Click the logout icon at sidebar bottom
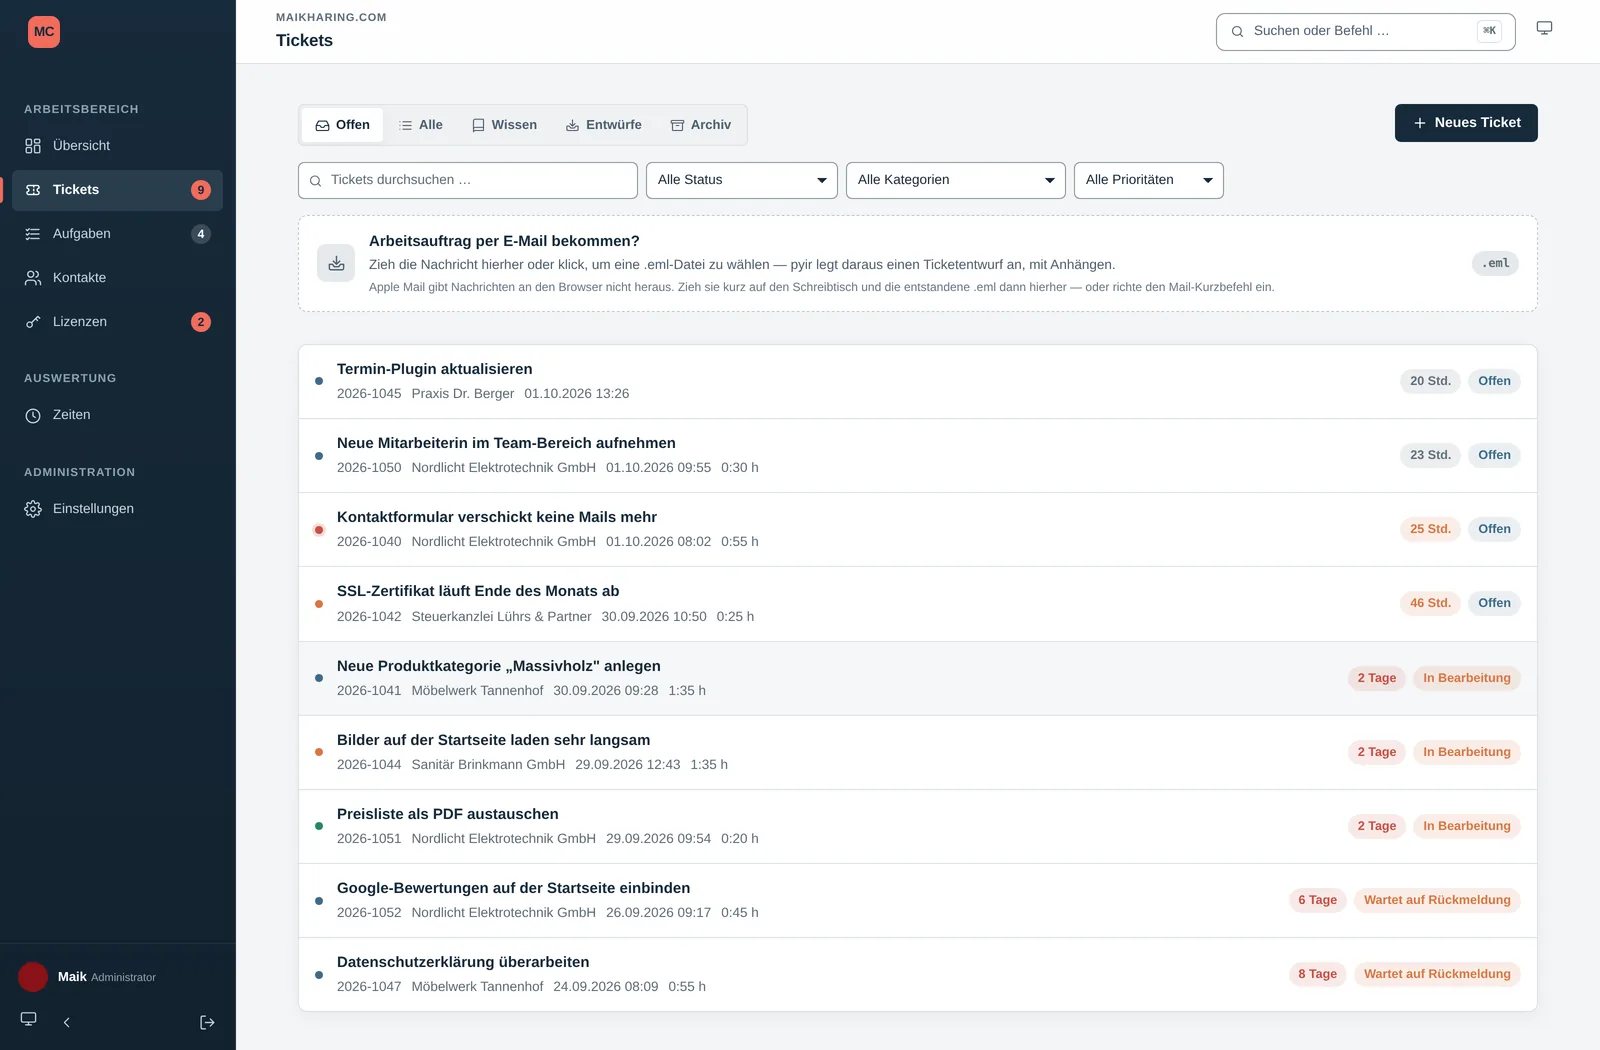Screen dimensions: 1600x1050 [x=207, y=1022]
